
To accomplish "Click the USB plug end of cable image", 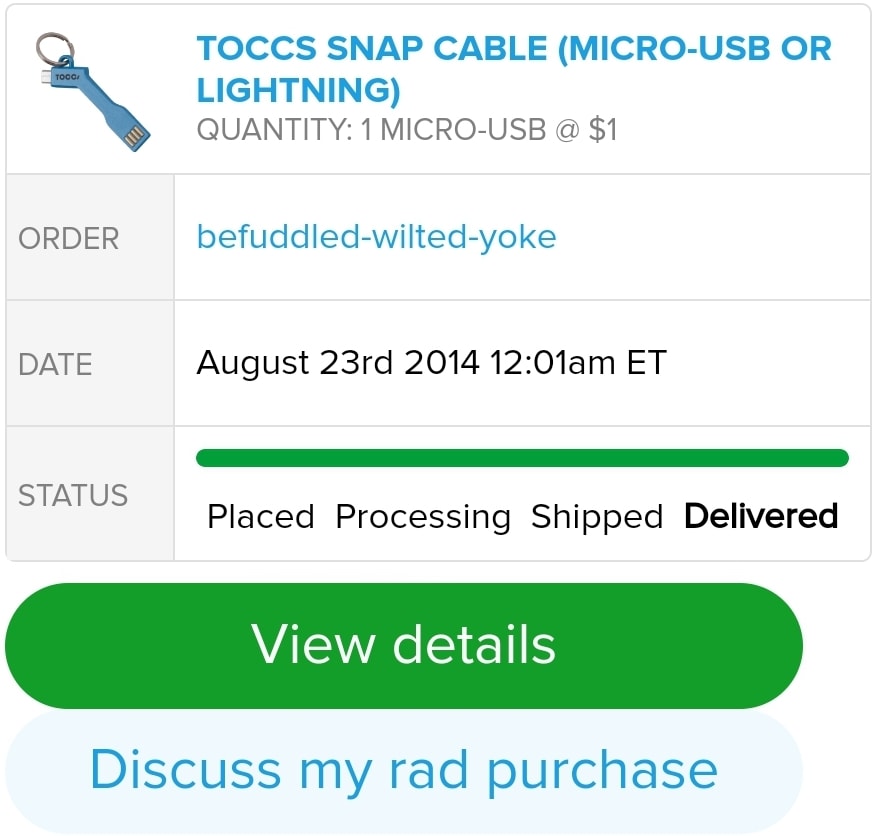I will tap(136, 133).
